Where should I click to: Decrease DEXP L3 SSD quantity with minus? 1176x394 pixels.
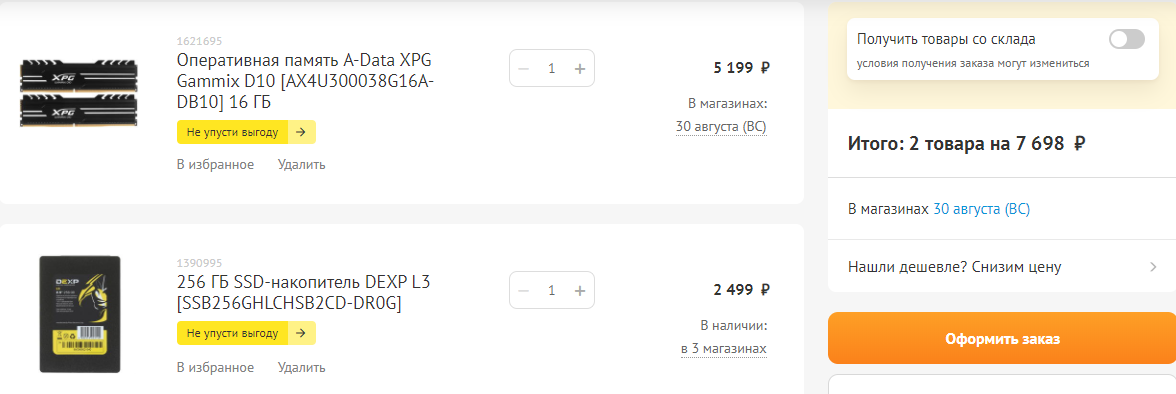click(524, 290)
